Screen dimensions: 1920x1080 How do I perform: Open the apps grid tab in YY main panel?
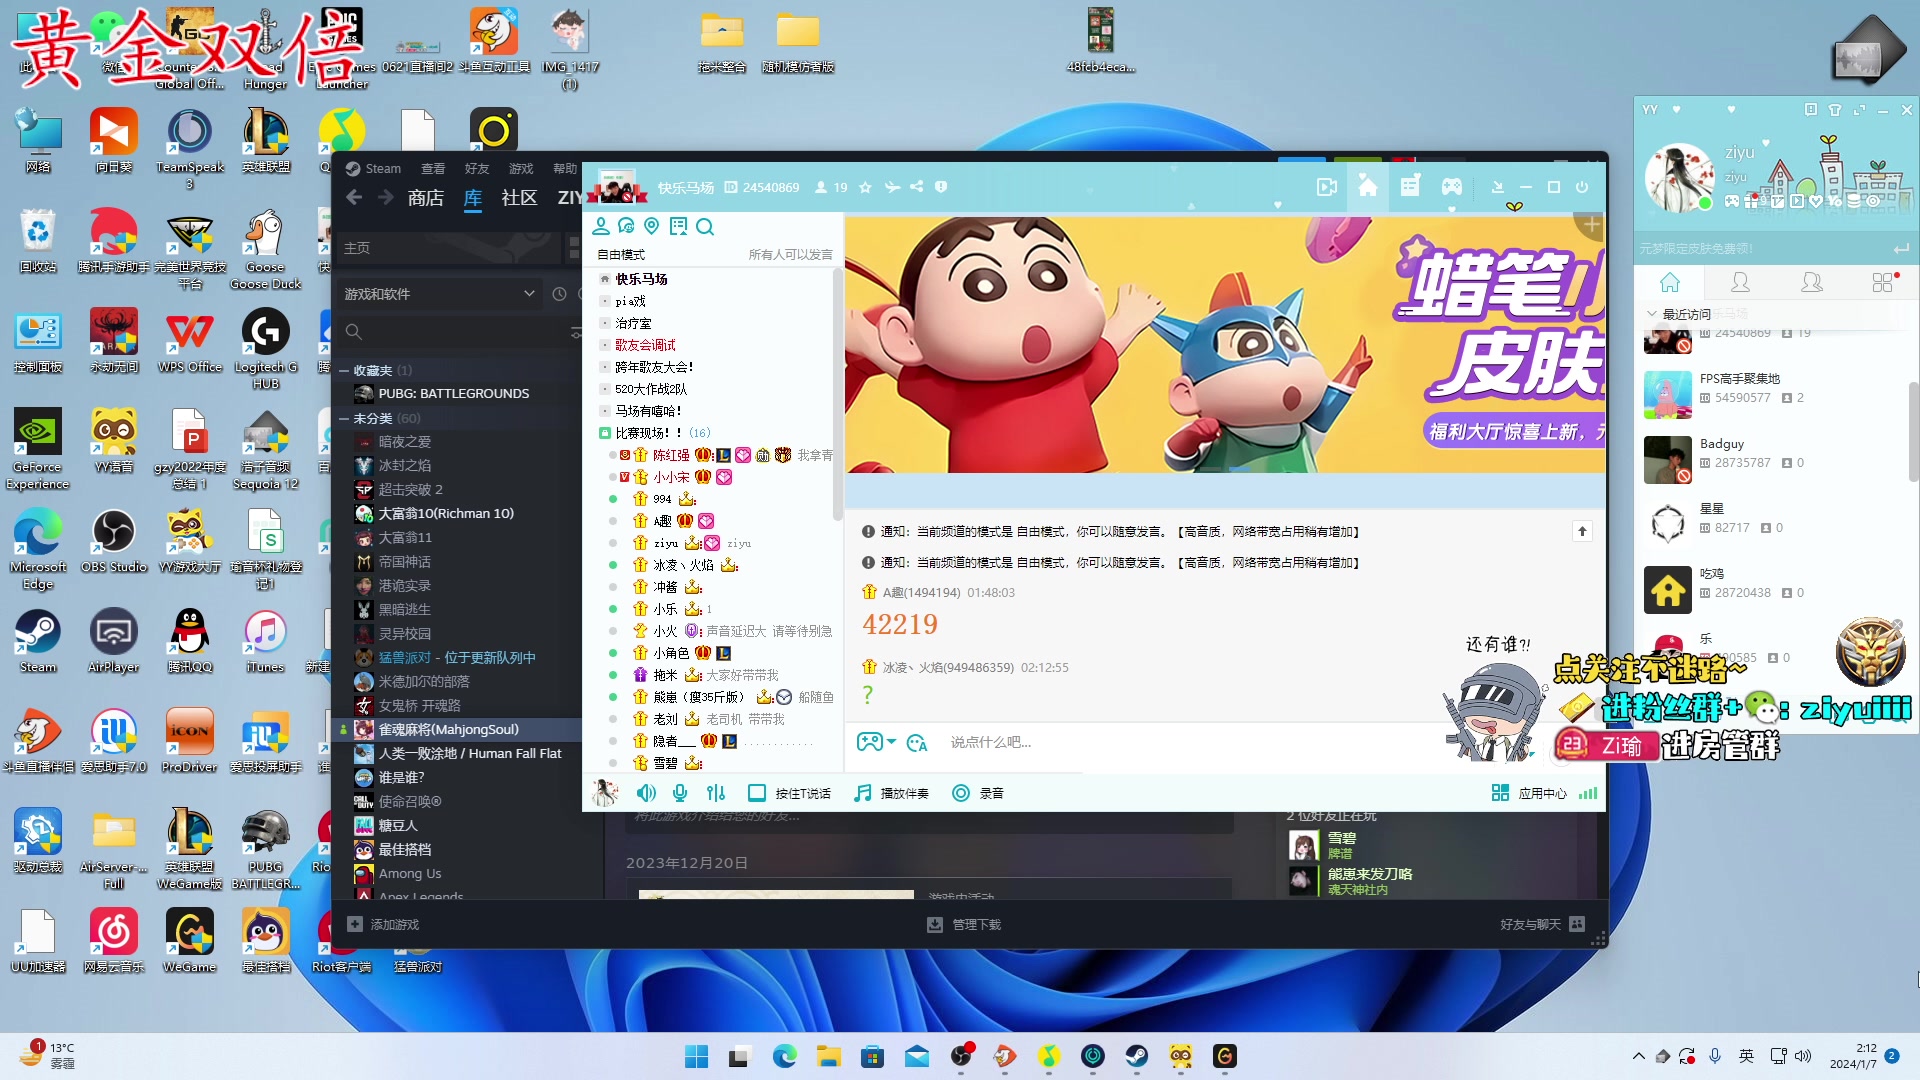pyautogui.click(x=1883, y=283)
